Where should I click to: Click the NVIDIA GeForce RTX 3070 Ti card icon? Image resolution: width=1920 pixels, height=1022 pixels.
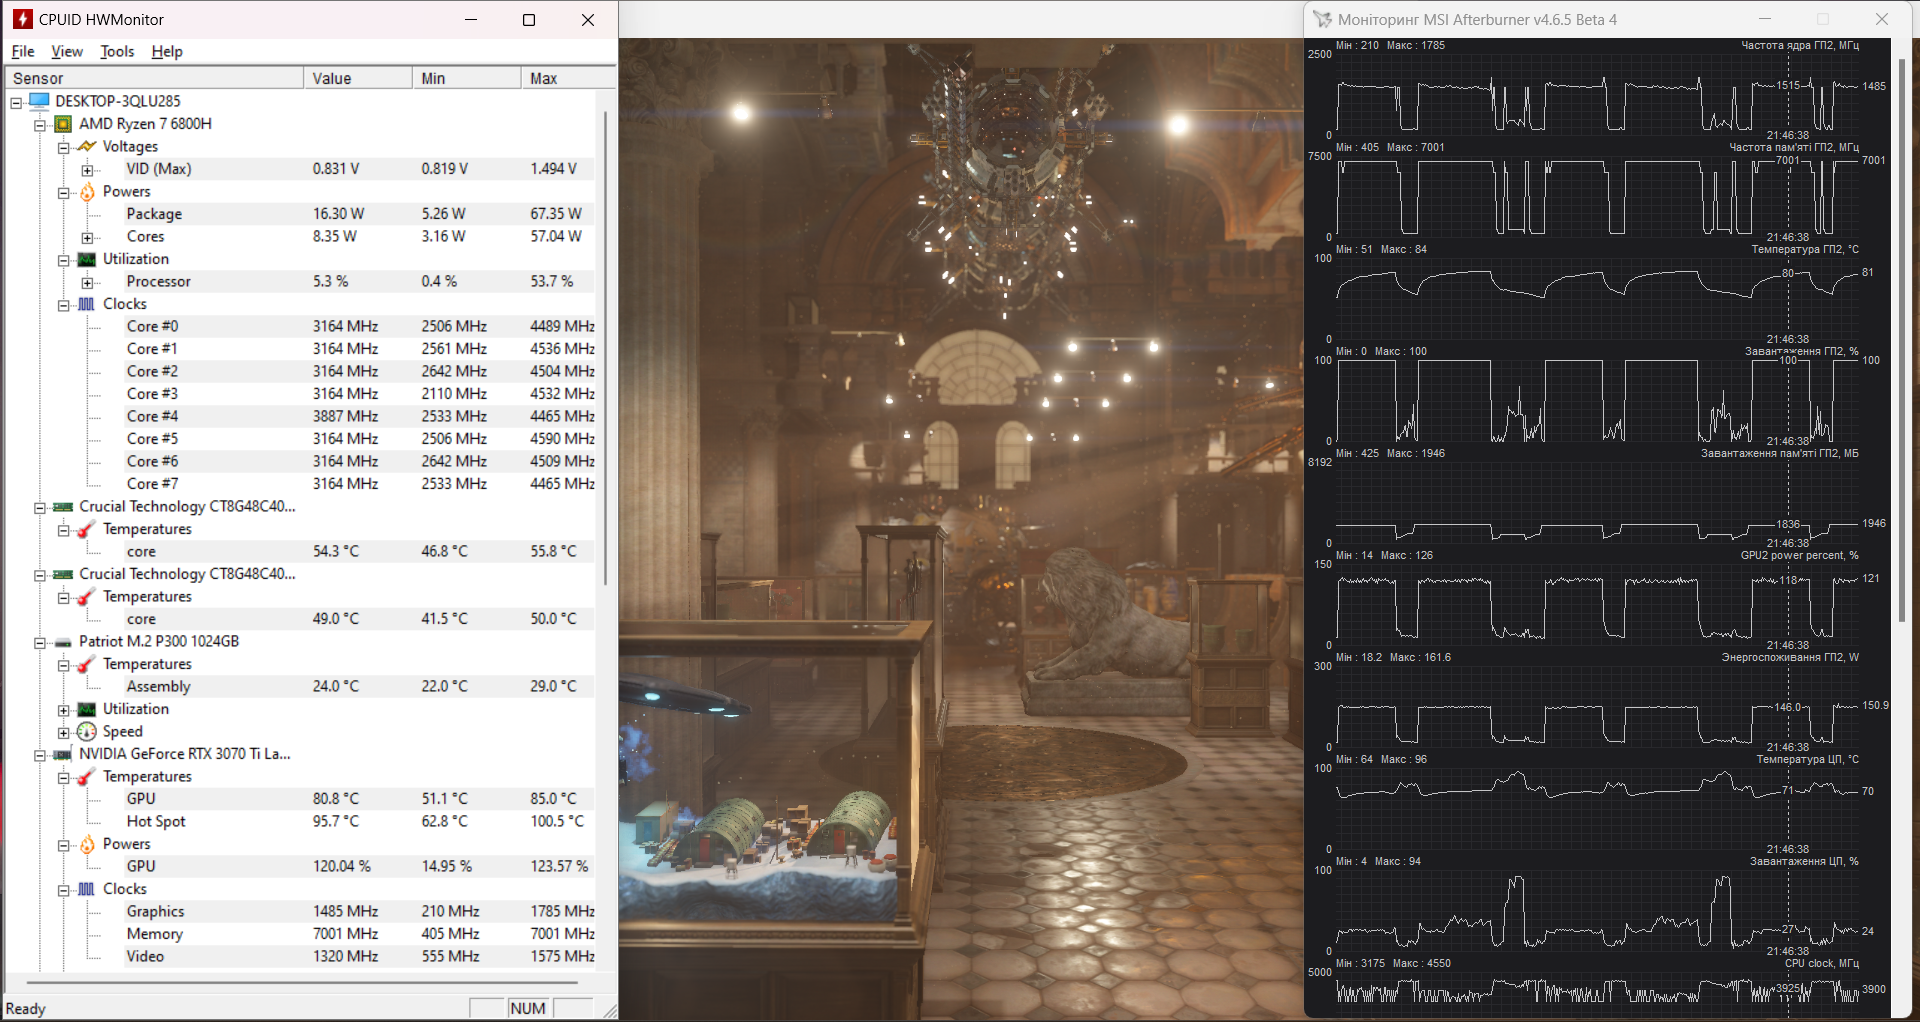(63, 754)
